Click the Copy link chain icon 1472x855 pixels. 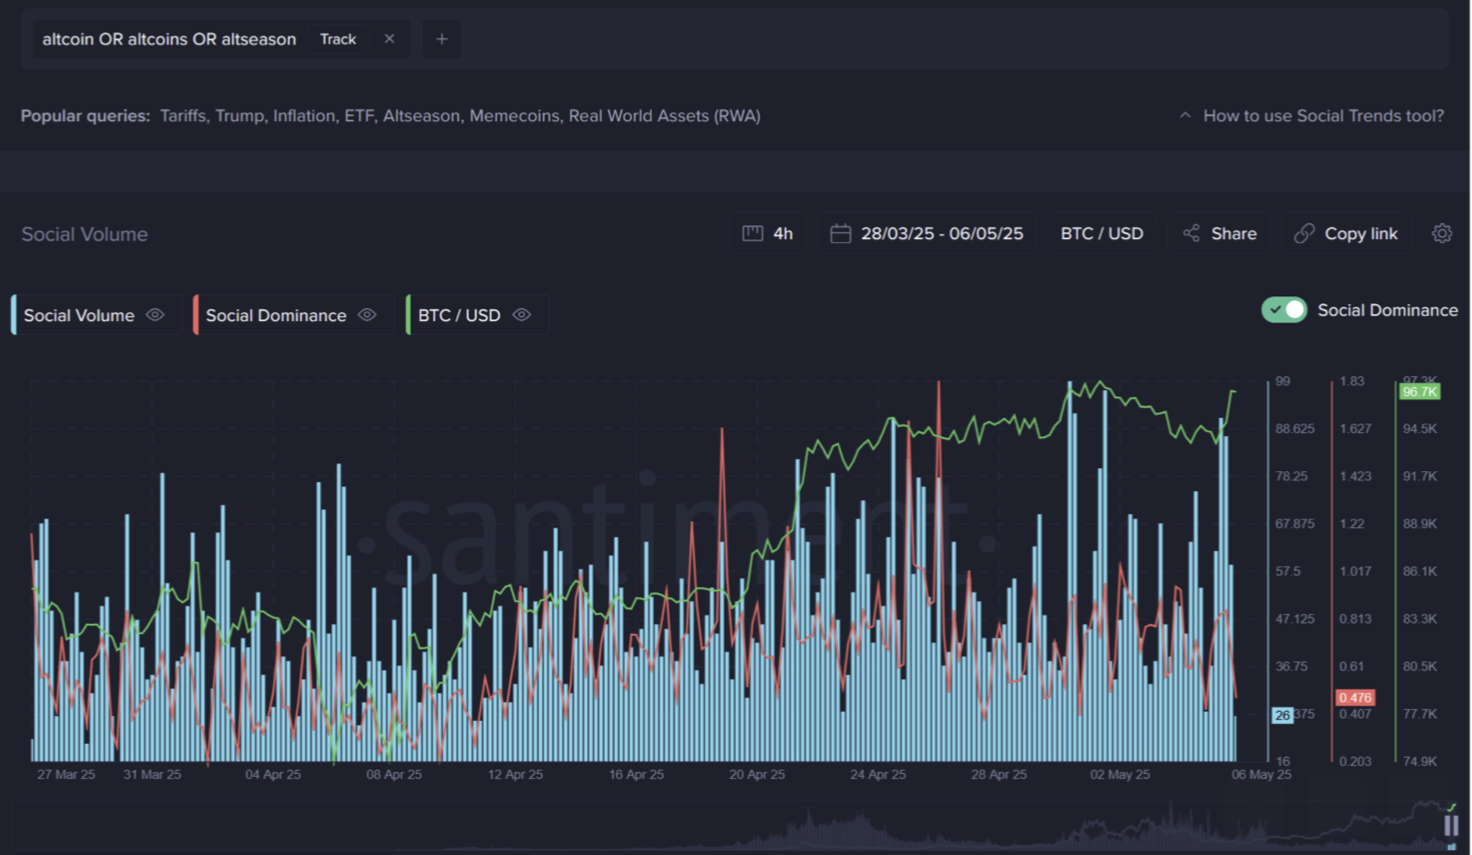point(1304,233)
